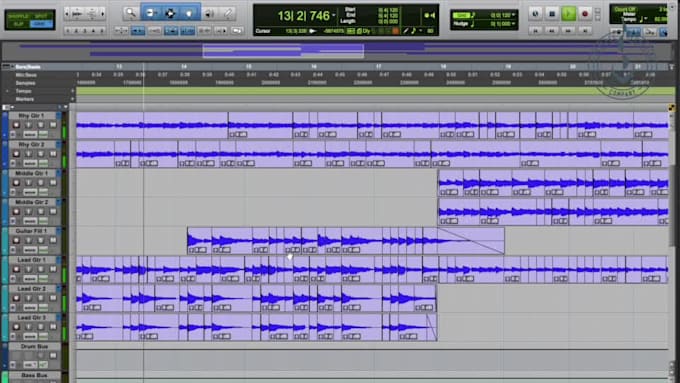
Task: Open Rhy Gtr 1 track view selector
Action: (x=30, y=134)
